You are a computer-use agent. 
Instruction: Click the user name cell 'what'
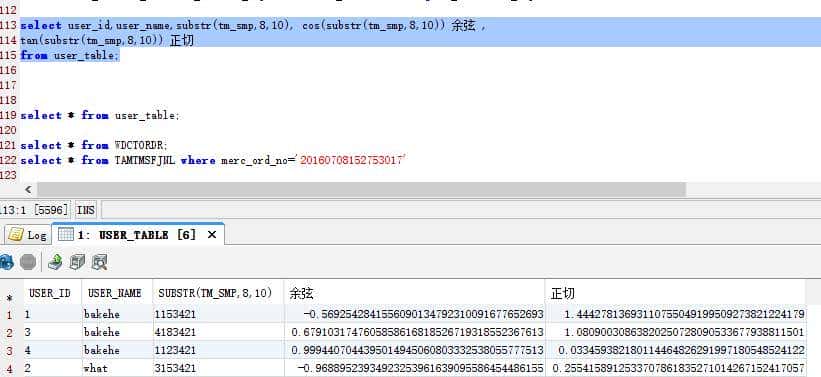[x=117, y=368]
